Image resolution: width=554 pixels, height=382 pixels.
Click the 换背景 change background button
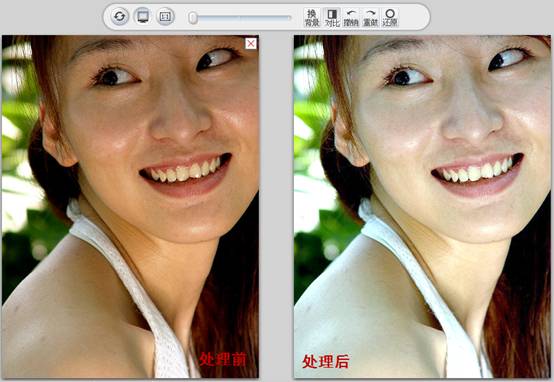[312, 18]
